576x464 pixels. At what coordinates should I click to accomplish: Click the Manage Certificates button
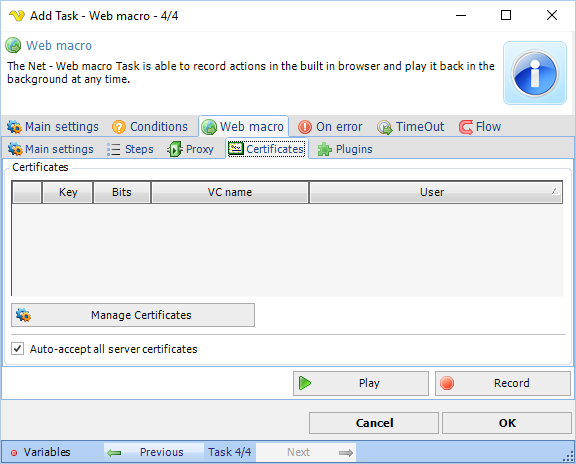click(133, 315)
